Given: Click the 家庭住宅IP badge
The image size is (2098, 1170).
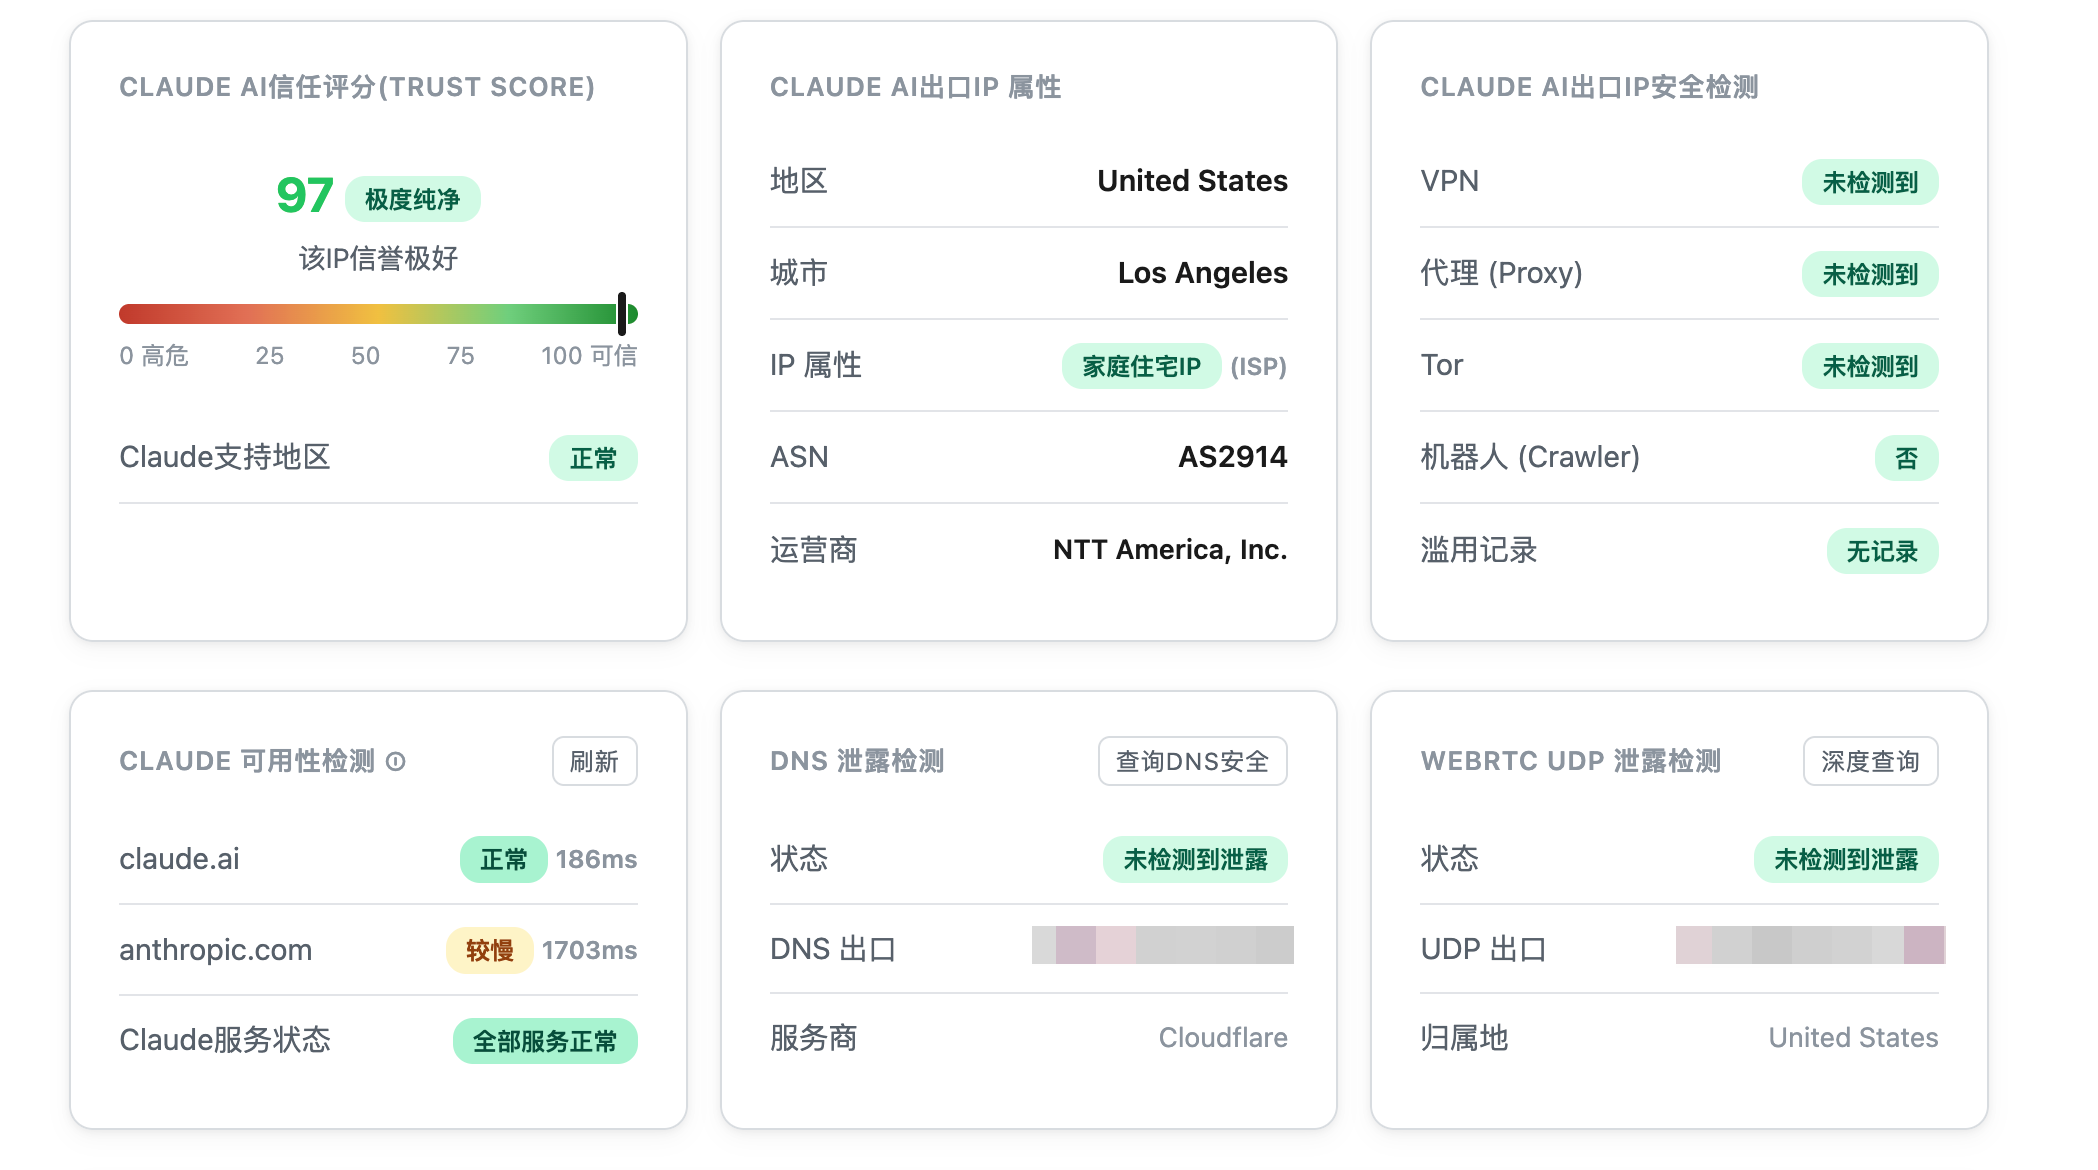Looking at the screenshot, I should (1141, 366).
